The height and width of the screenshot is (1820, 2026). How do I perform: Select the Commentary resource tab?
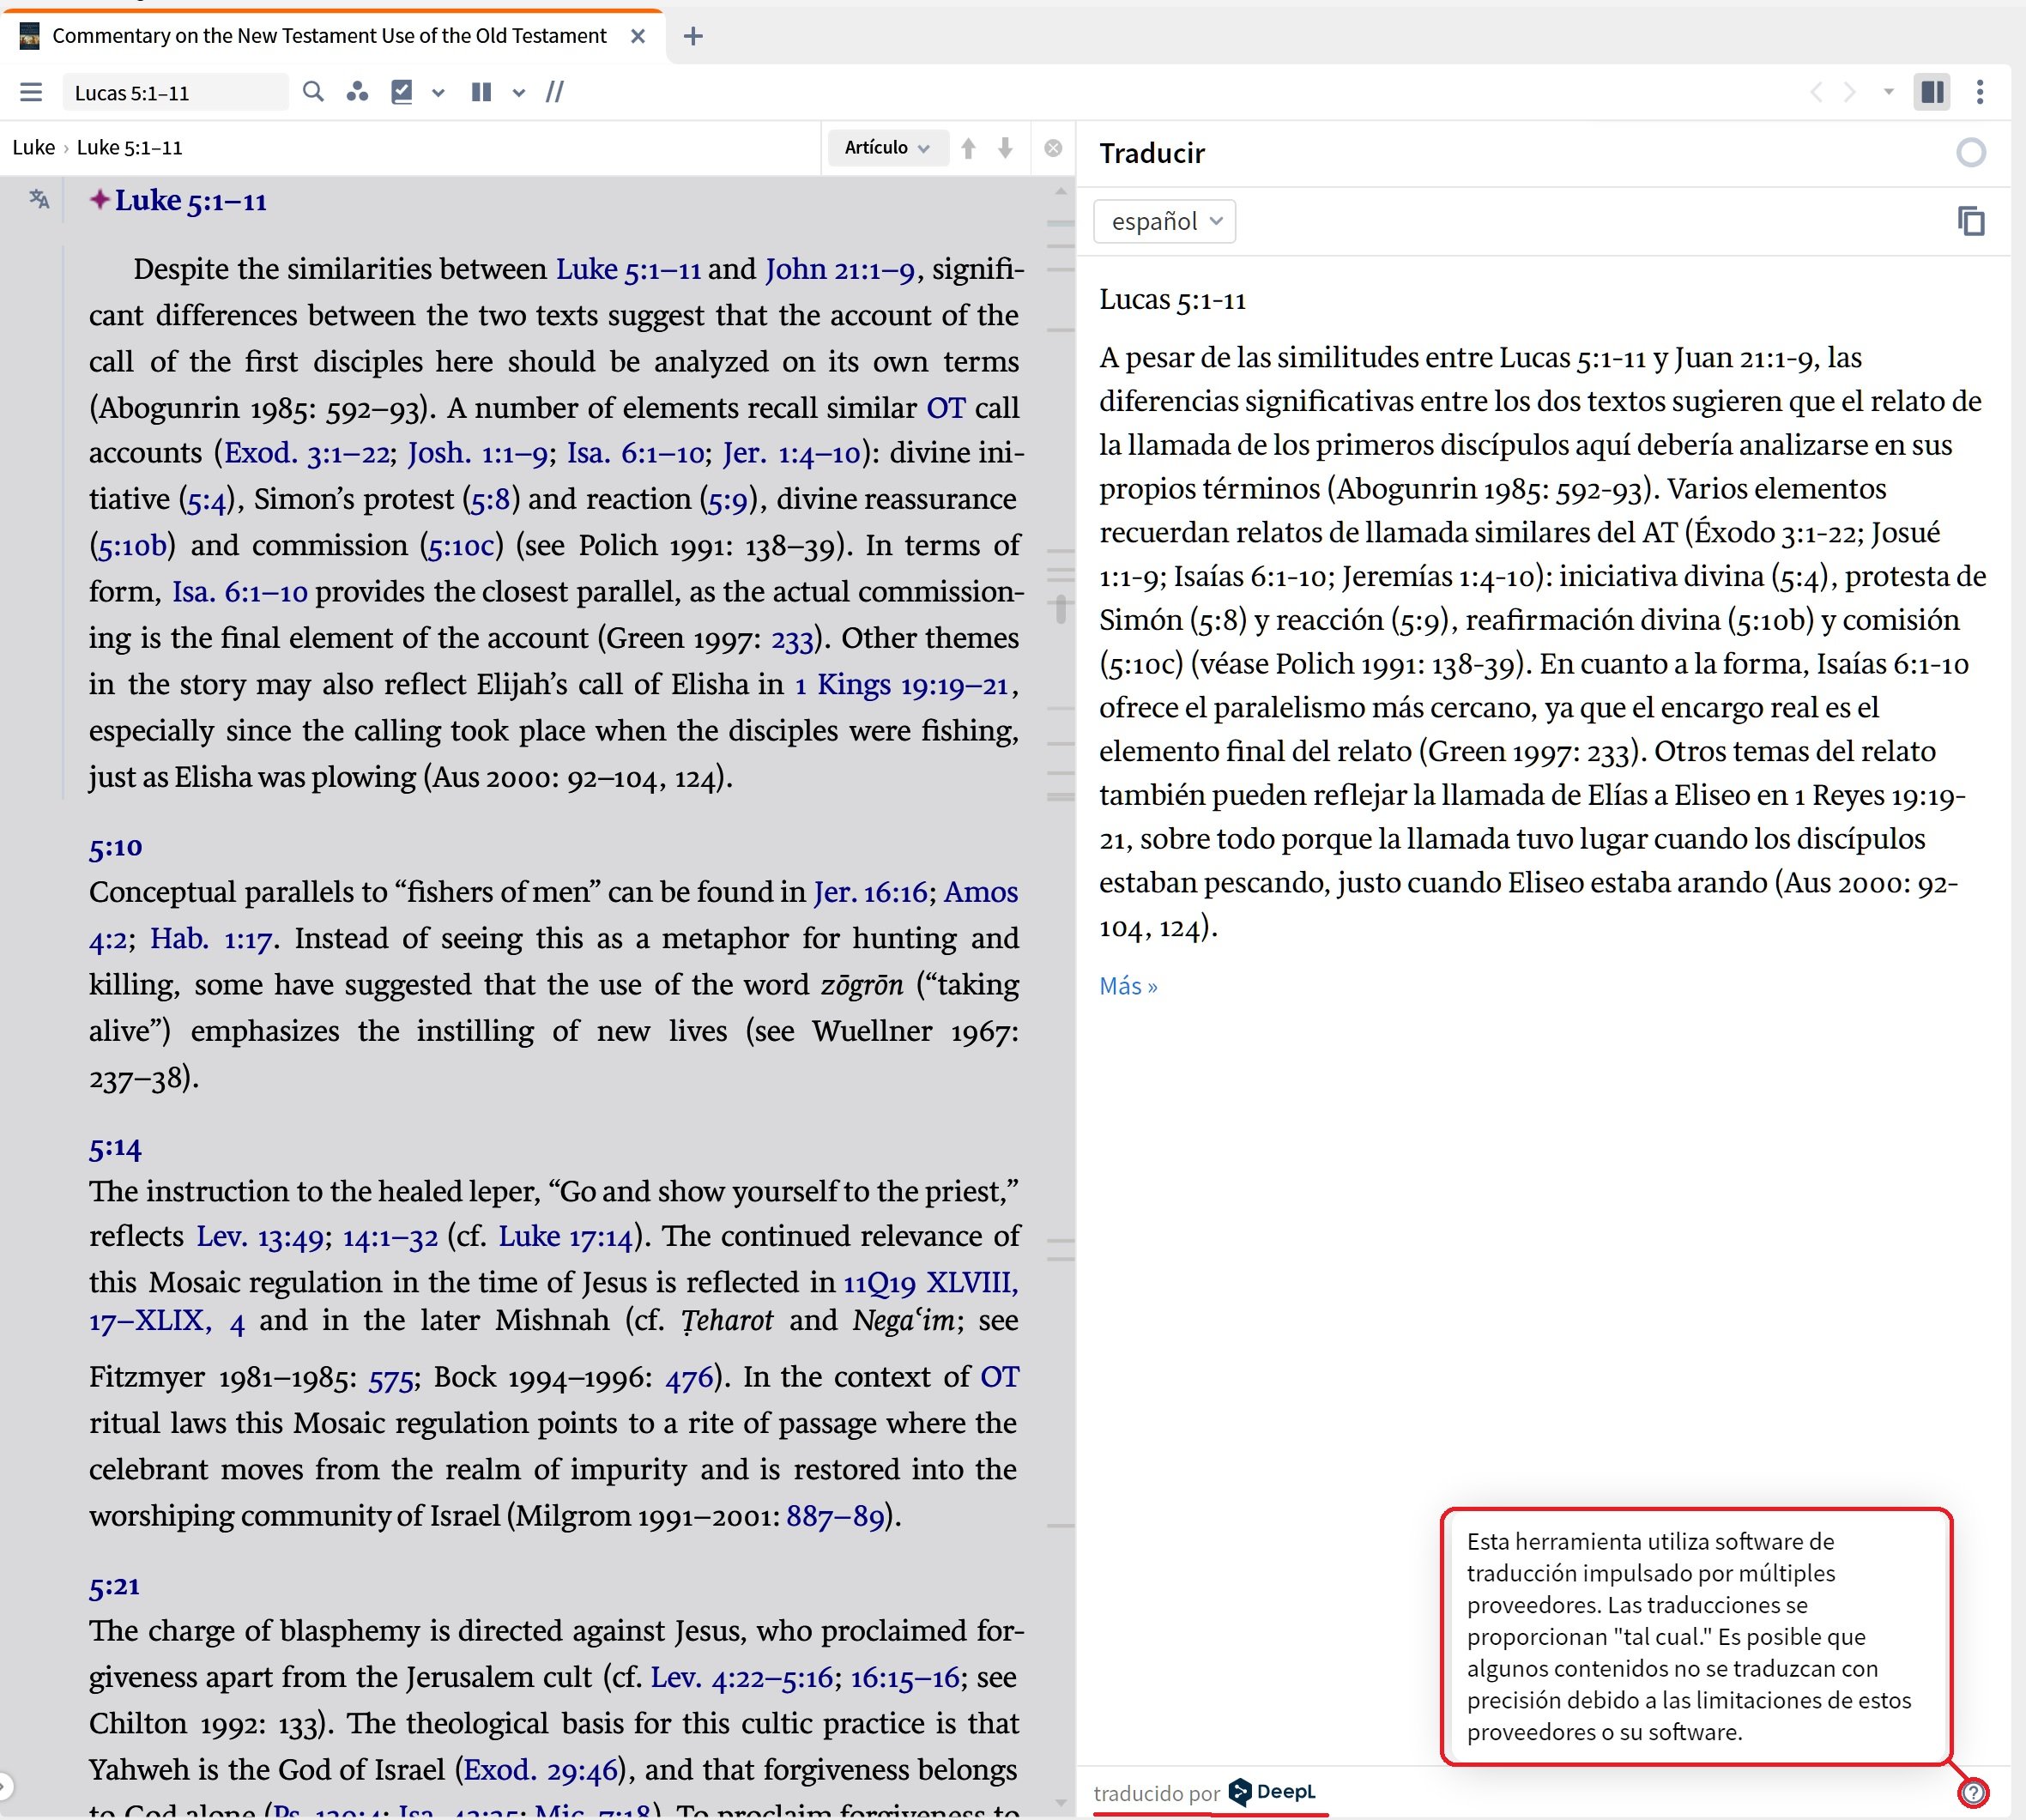click(x=329, y=36)
